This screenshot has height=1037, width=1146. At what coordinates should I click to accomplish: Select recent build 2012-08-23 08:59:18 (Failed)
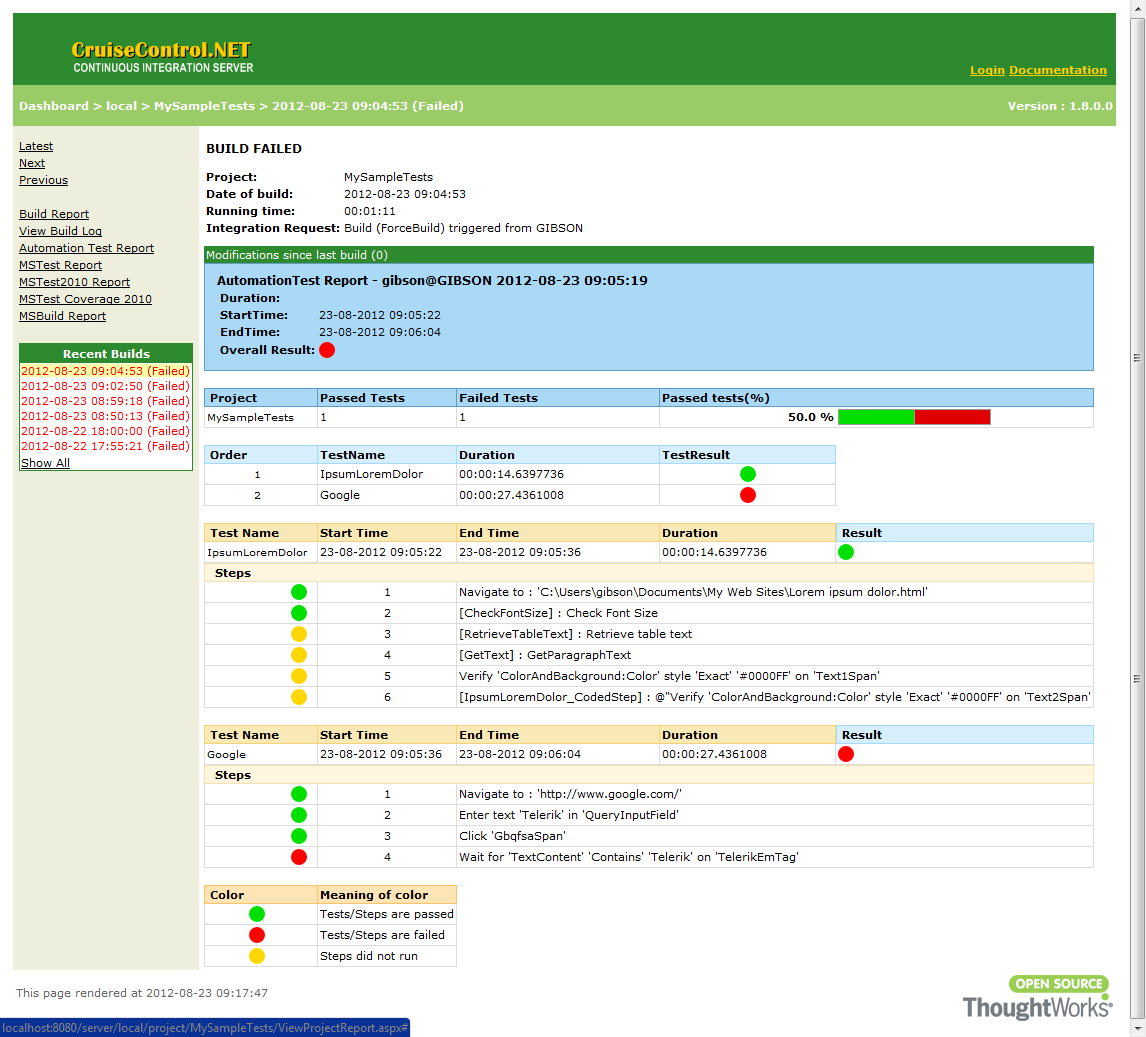coord(105,401)
